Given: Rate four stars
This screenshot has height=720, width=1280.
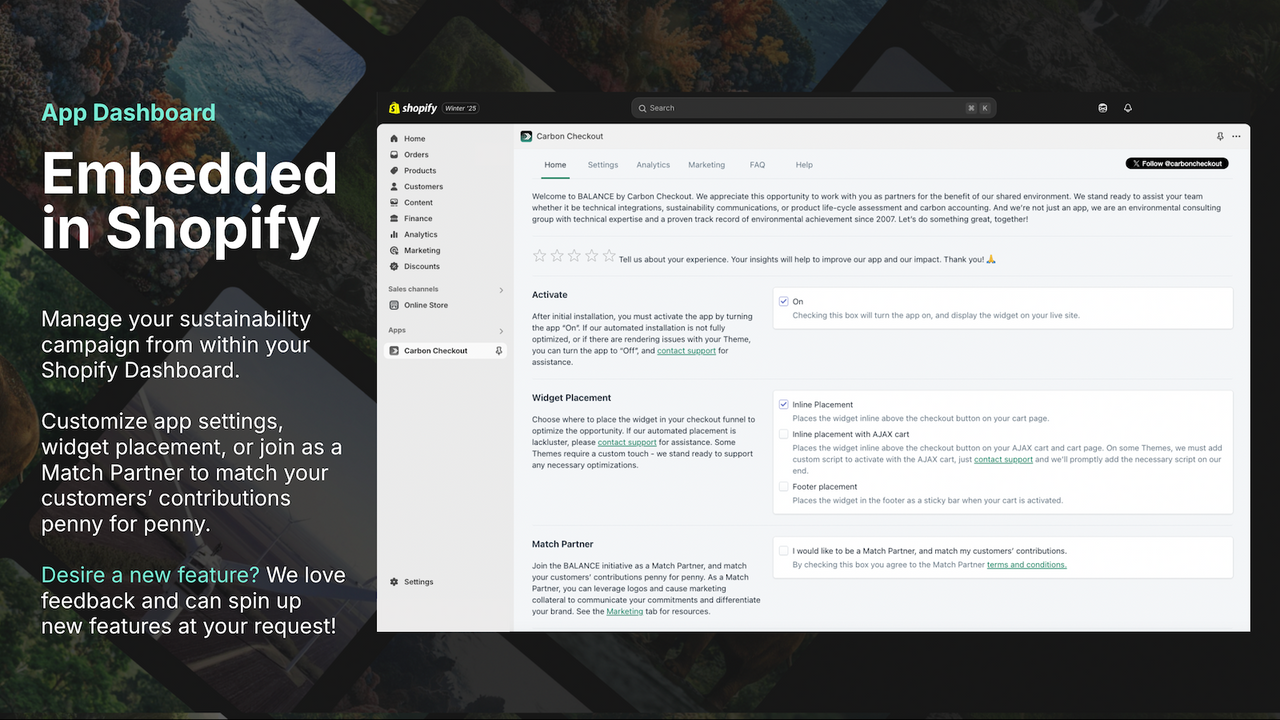Looking at the screenshot, I should point(591,256).
